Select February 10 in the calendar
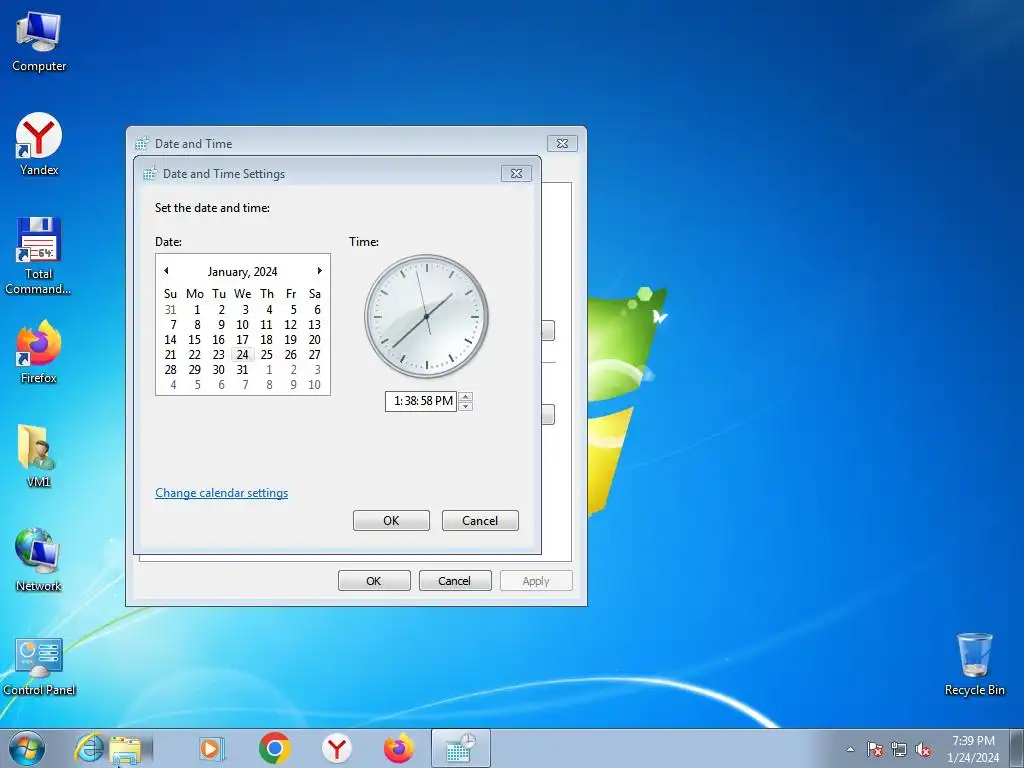The width and height of the screenshot is (1024, 768). [314, 385]
